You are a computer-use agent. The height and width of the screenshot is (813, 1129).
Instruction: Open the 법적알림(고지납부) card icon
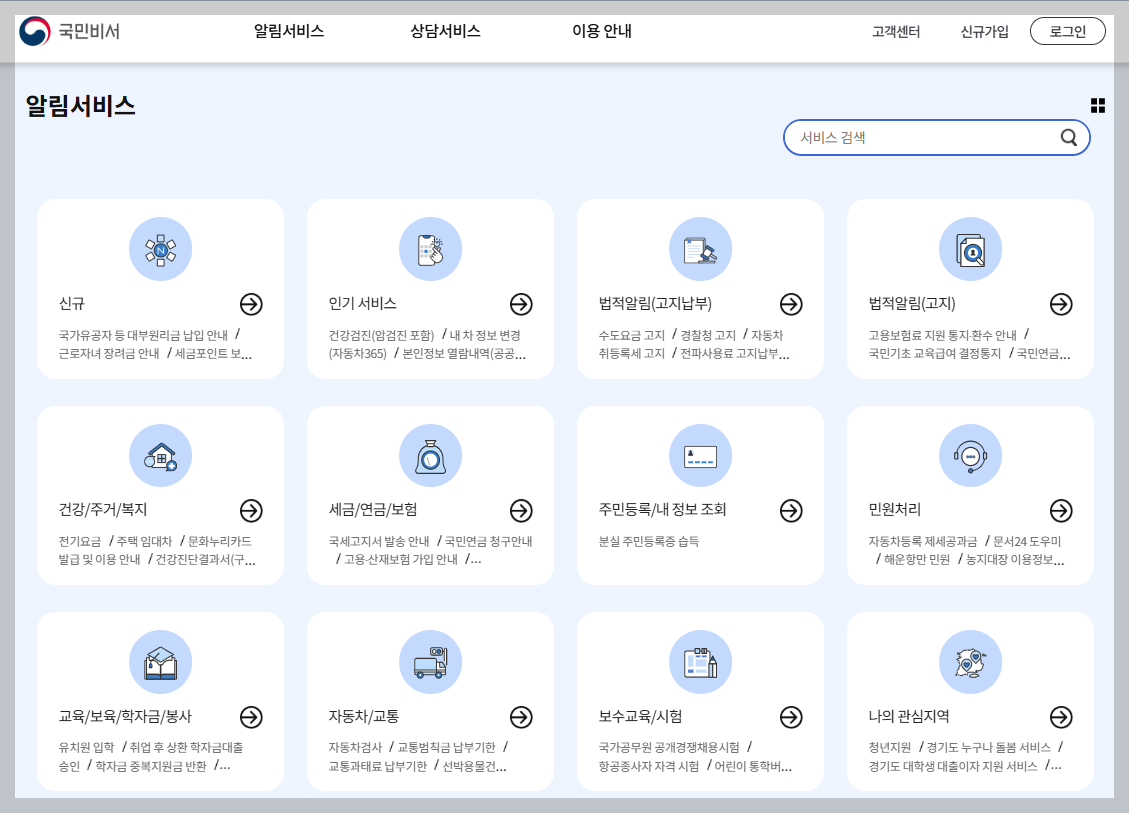point(700,249)
